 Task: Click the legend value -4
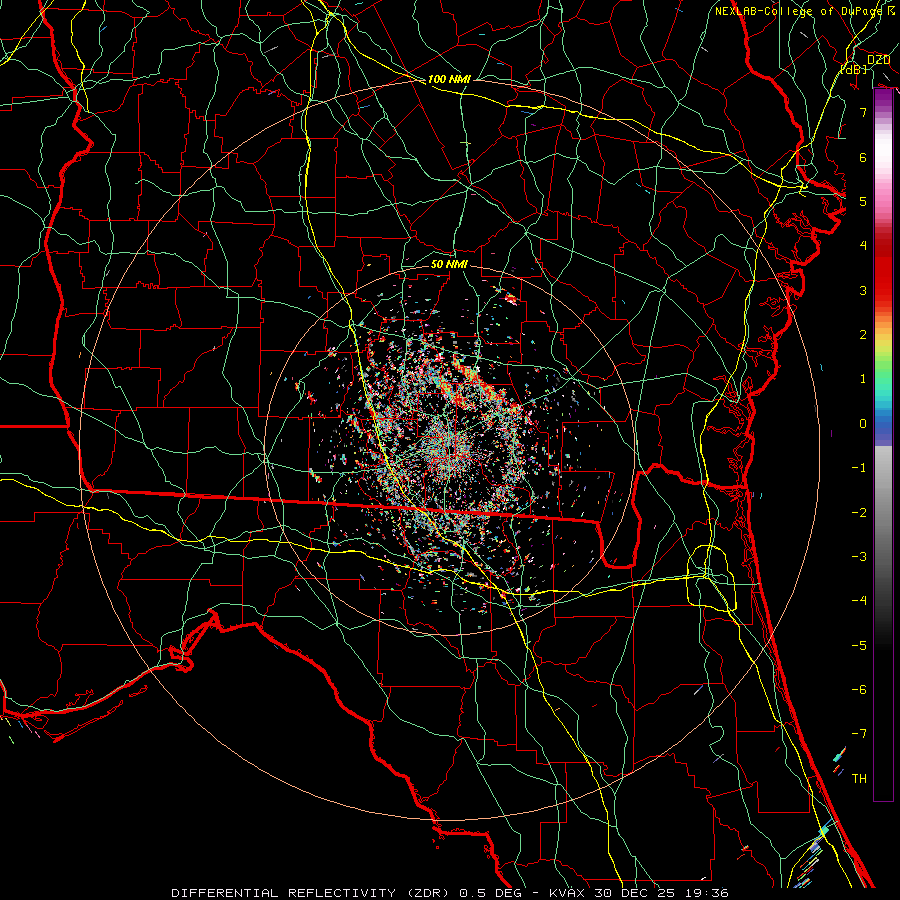[x=859, y=601]
